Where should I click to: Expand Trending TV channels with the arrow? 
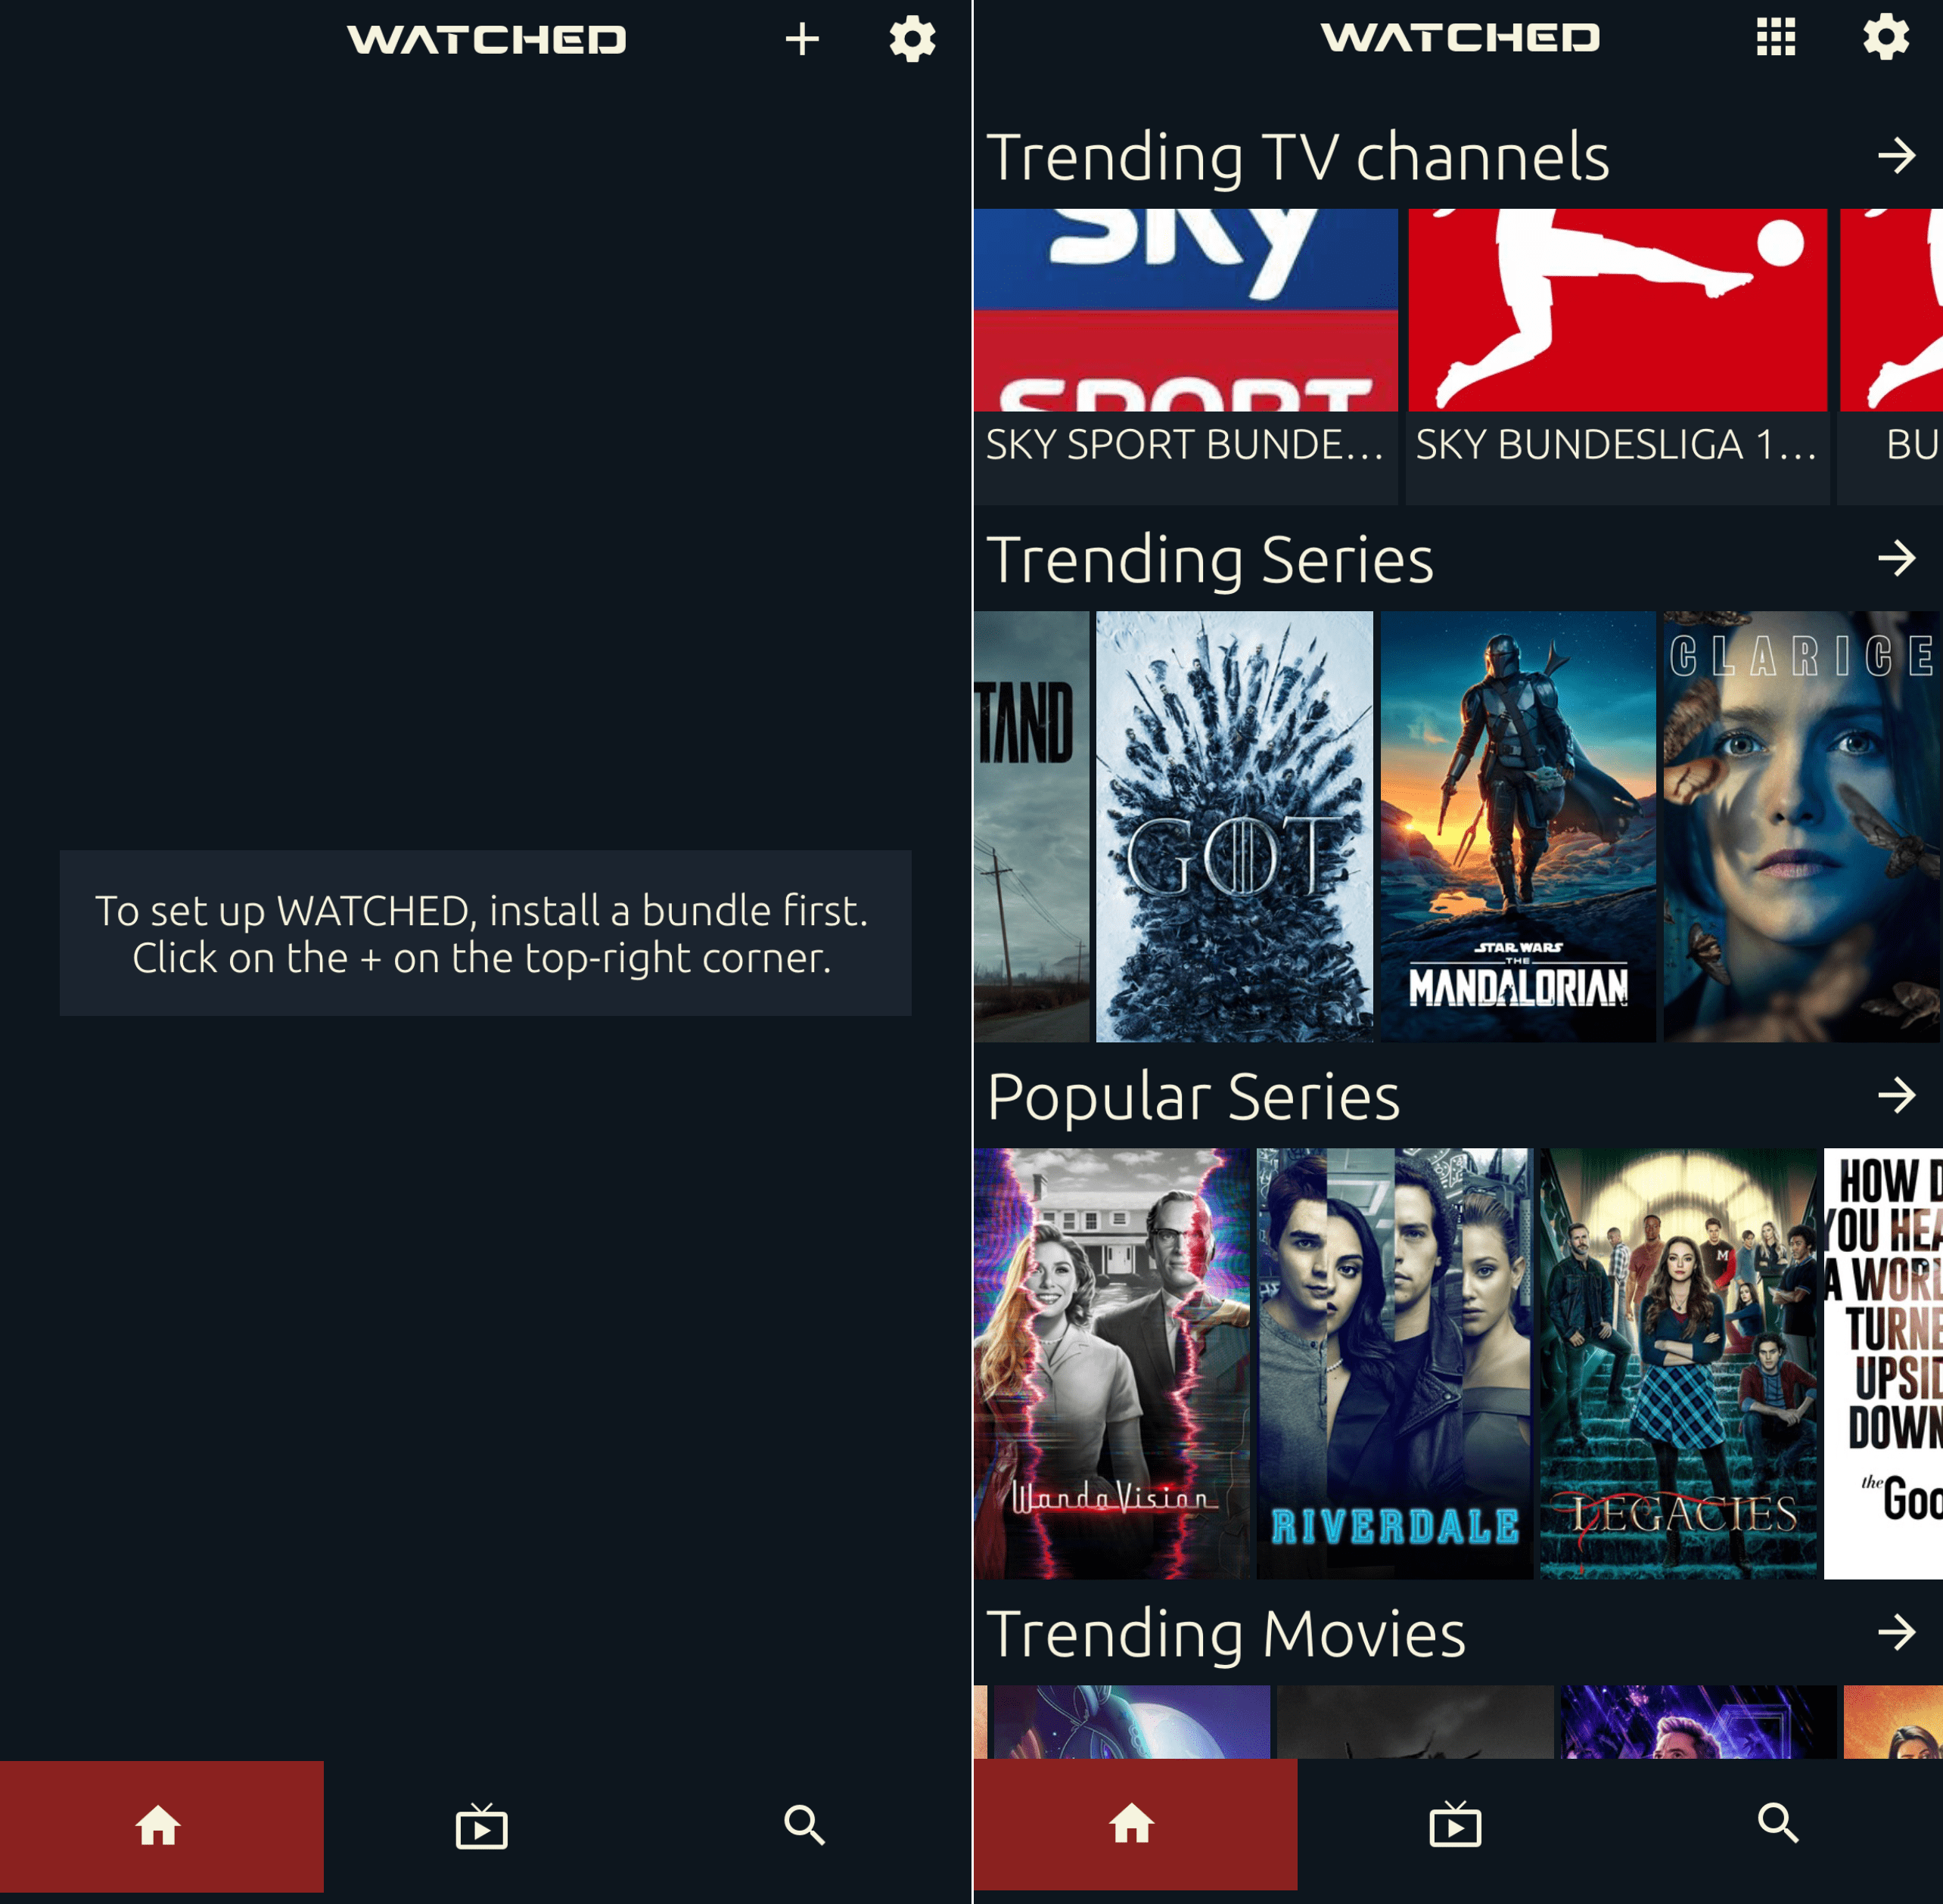[1896, 156]
